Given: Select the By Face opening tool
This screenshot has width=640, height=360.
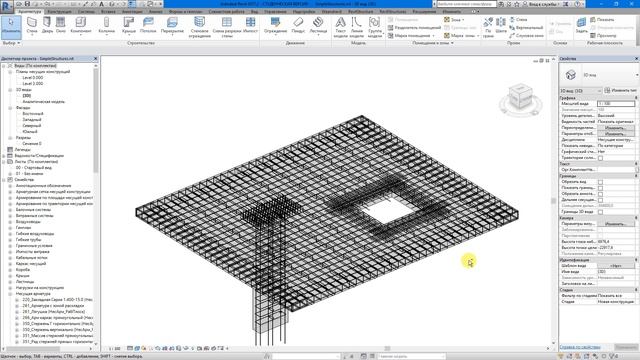Looking at the screenshot, I should (488, 27).
